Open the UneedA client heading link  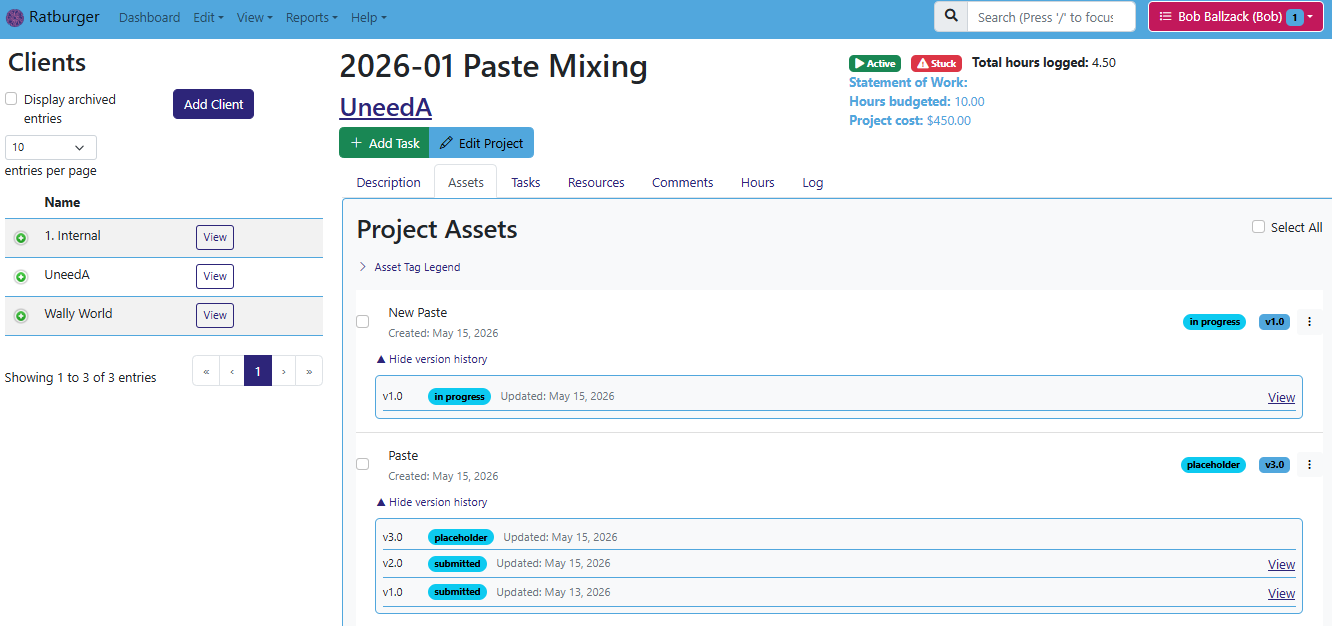click(386, 107)
